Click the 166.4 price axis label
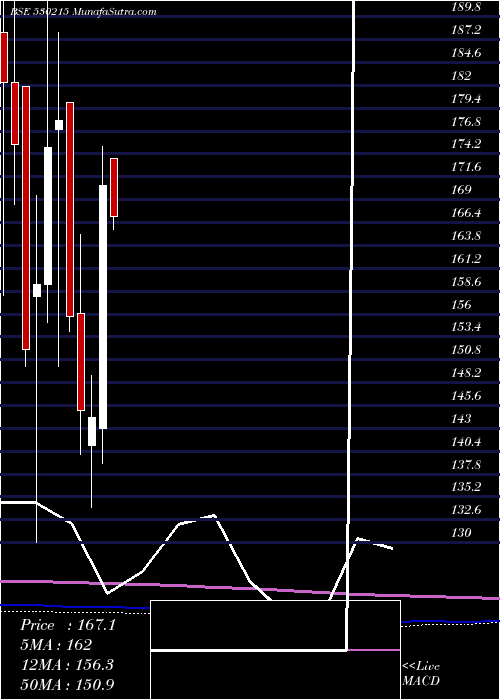The height and width of the screenshot is (700, 500). tap(466, 213)
